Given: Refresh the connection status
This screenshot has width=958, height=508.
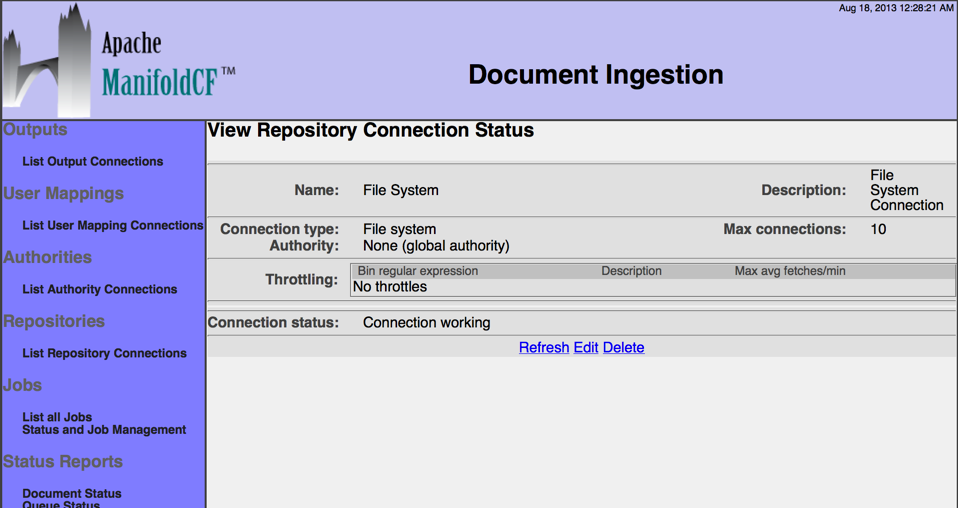Looking at the screenshot, I should (x=544, y=347).
